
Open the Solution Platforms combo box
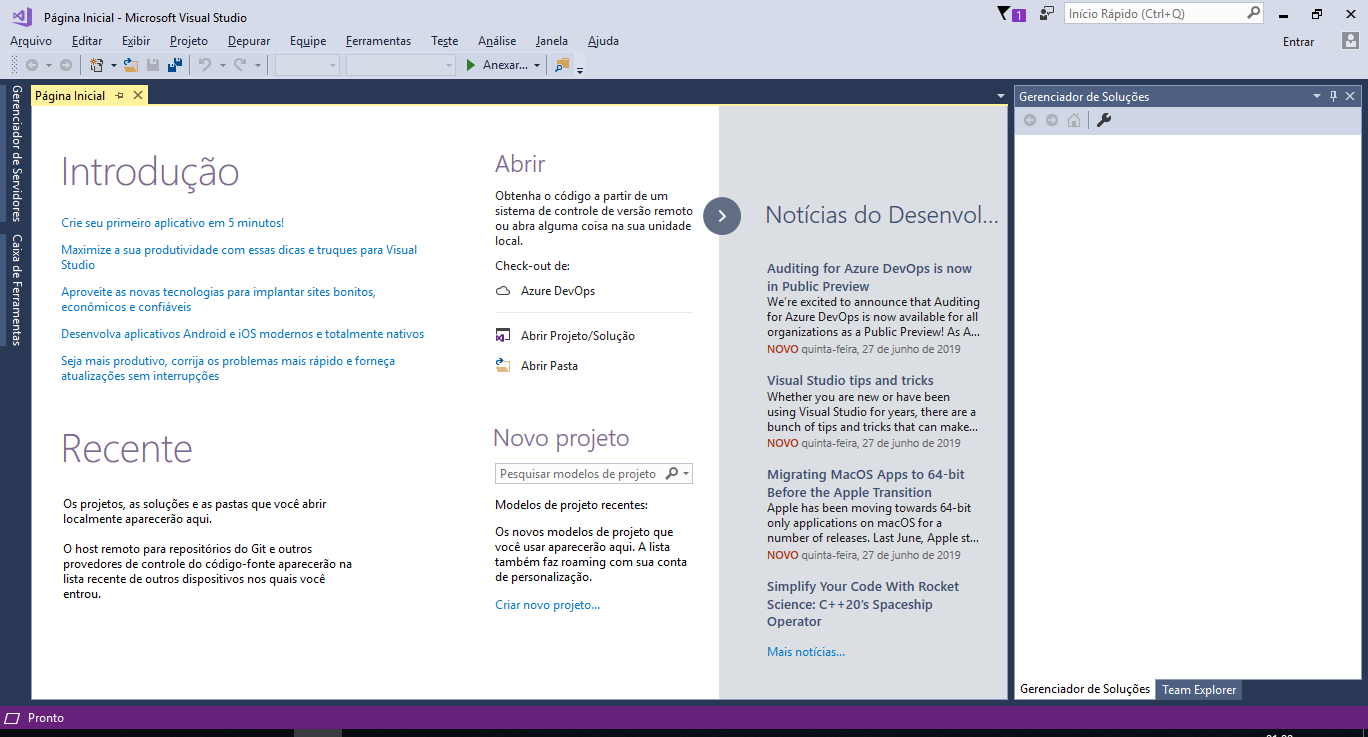[x=401, y=65]
